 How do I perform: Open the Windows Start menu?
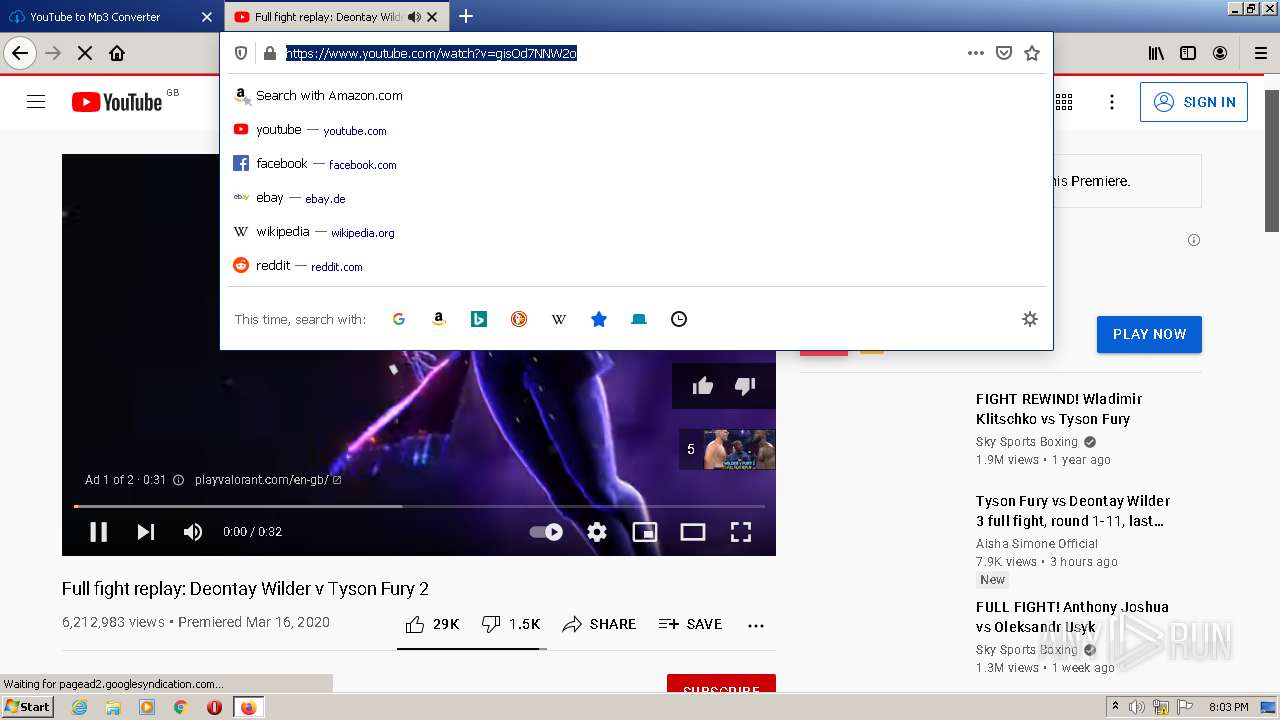click(27, 707)
